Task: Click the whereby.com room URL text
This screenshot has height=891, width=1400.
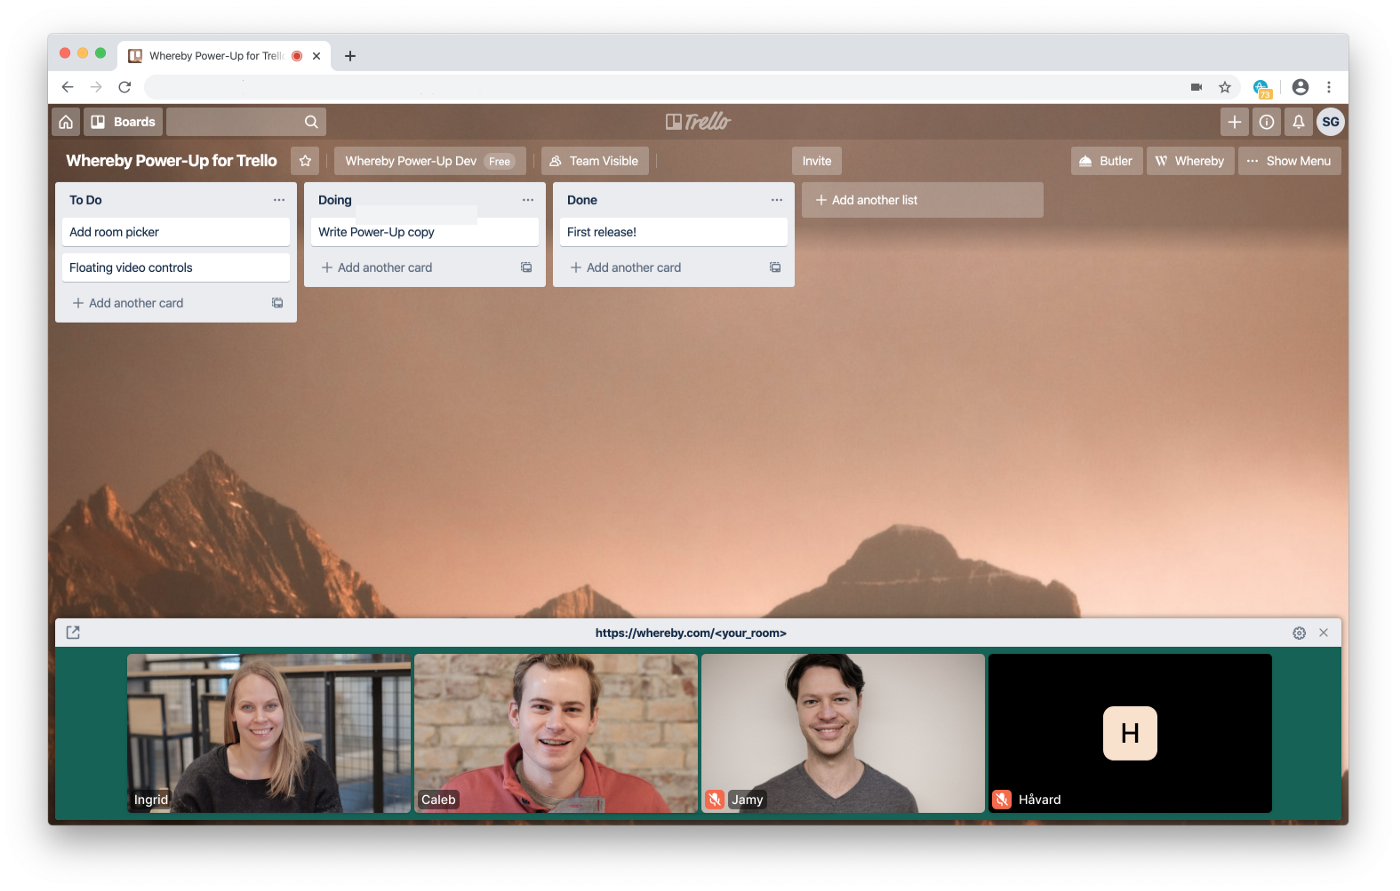Action: click(691, 633)
